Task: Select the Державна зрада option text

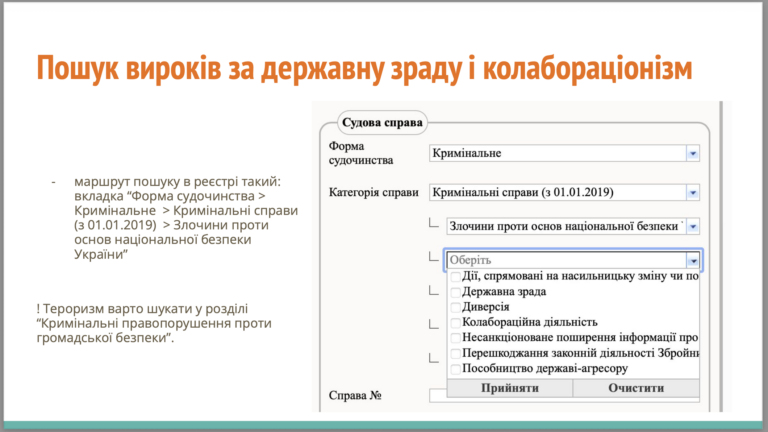Action: tap(504, 292)
